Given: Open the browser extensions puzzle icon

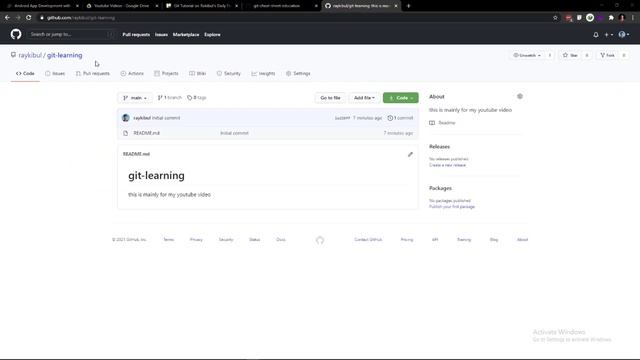Looking at the screenshot, I should click(x=611, y=18).
